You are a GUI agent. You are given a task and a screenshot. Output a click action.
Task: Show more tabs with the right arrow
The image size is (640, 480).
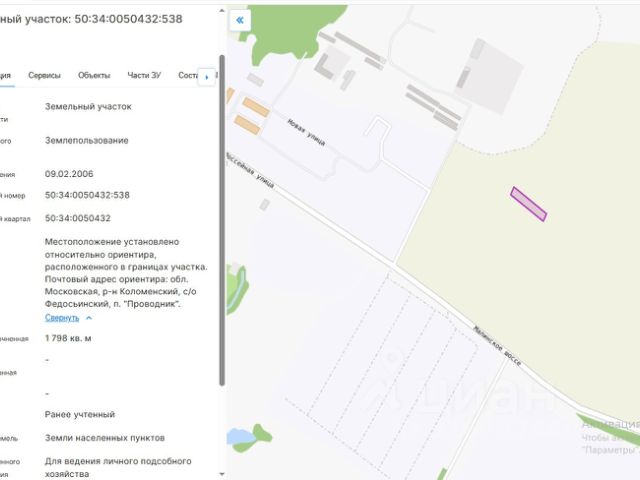207,77
